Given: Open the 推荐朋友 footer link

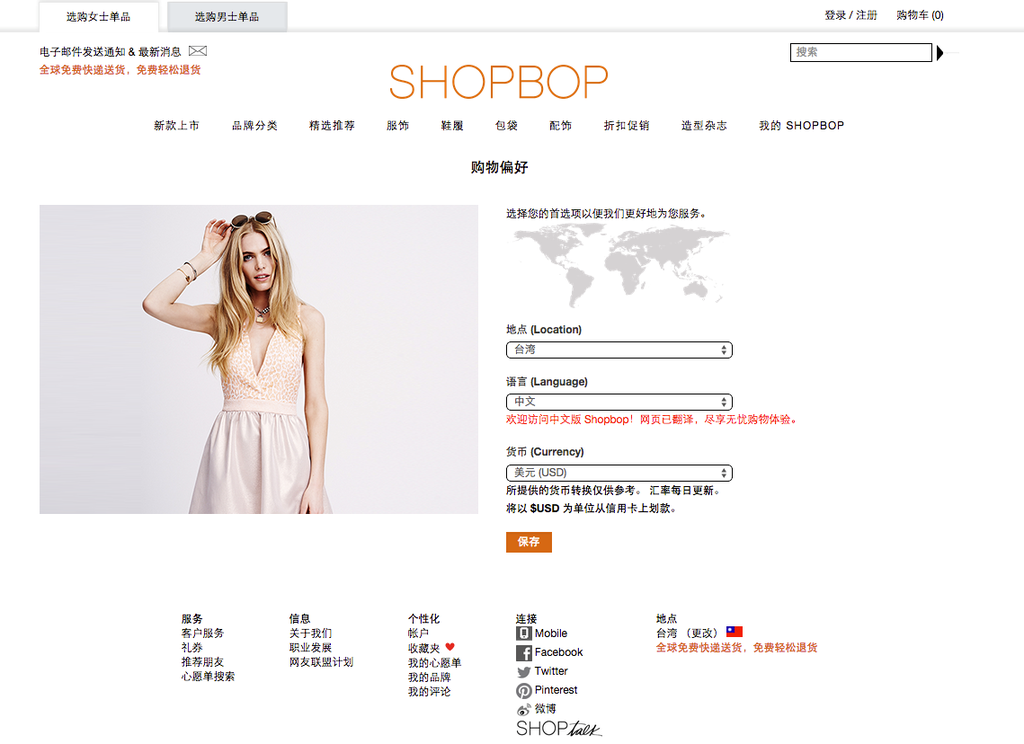Looking at the screenshot, I should (202, 662).
